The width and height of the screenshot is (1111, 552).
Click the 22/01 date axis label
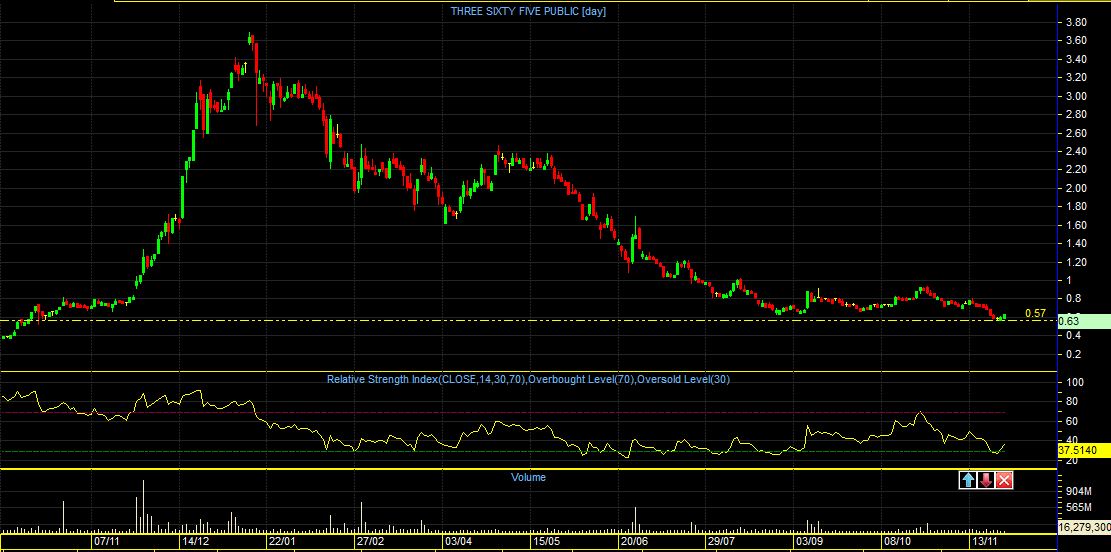coord(281,541)
